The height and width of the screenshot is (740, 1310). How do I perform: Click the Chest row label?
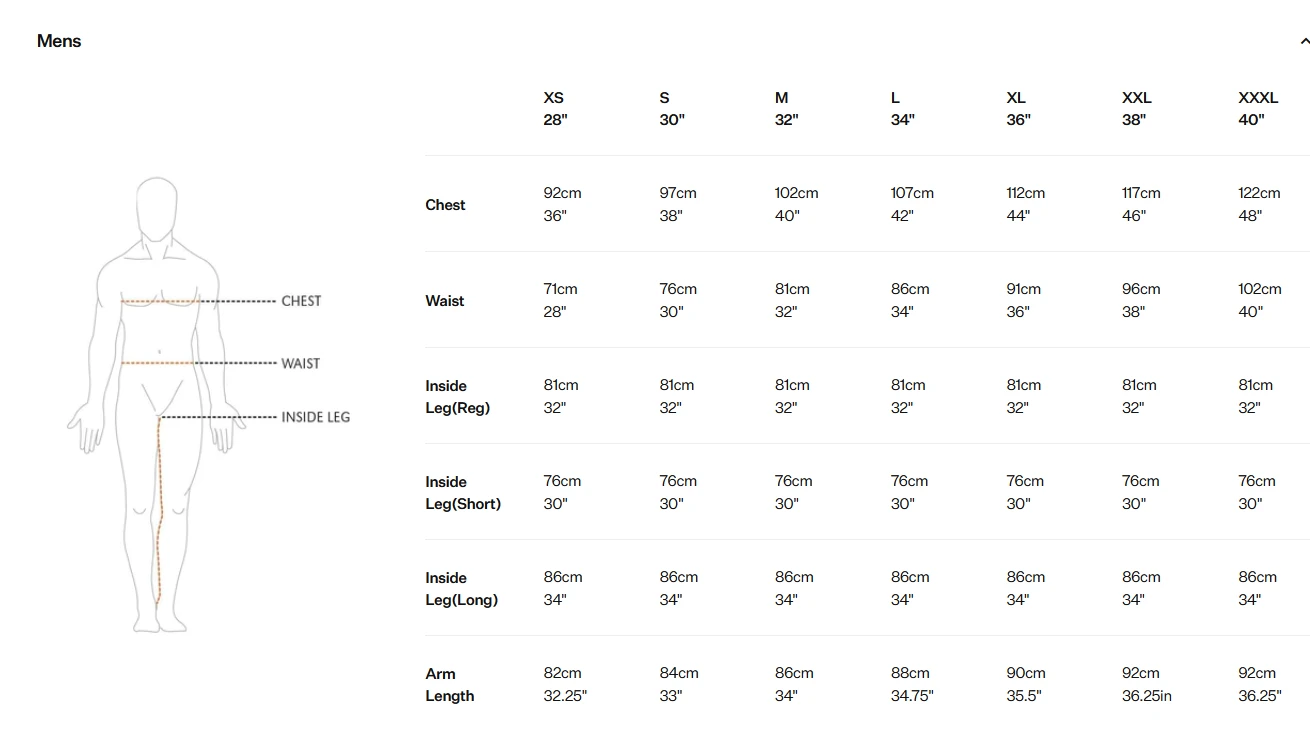445,205
